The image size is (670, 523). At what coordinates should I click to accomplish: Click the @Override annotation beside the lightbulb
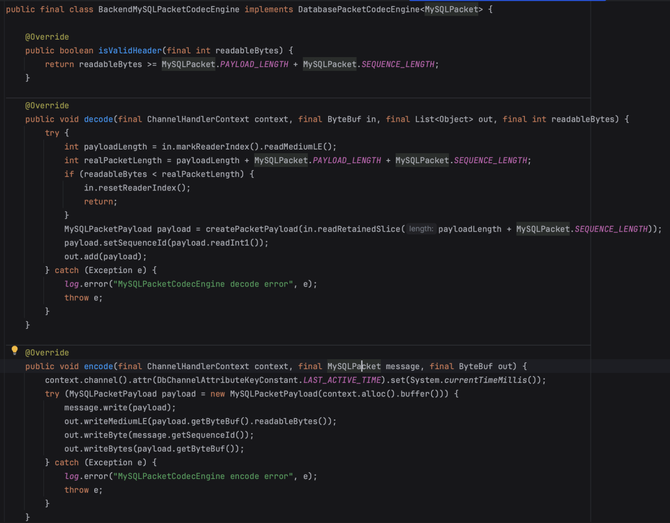tap(47, 353)
